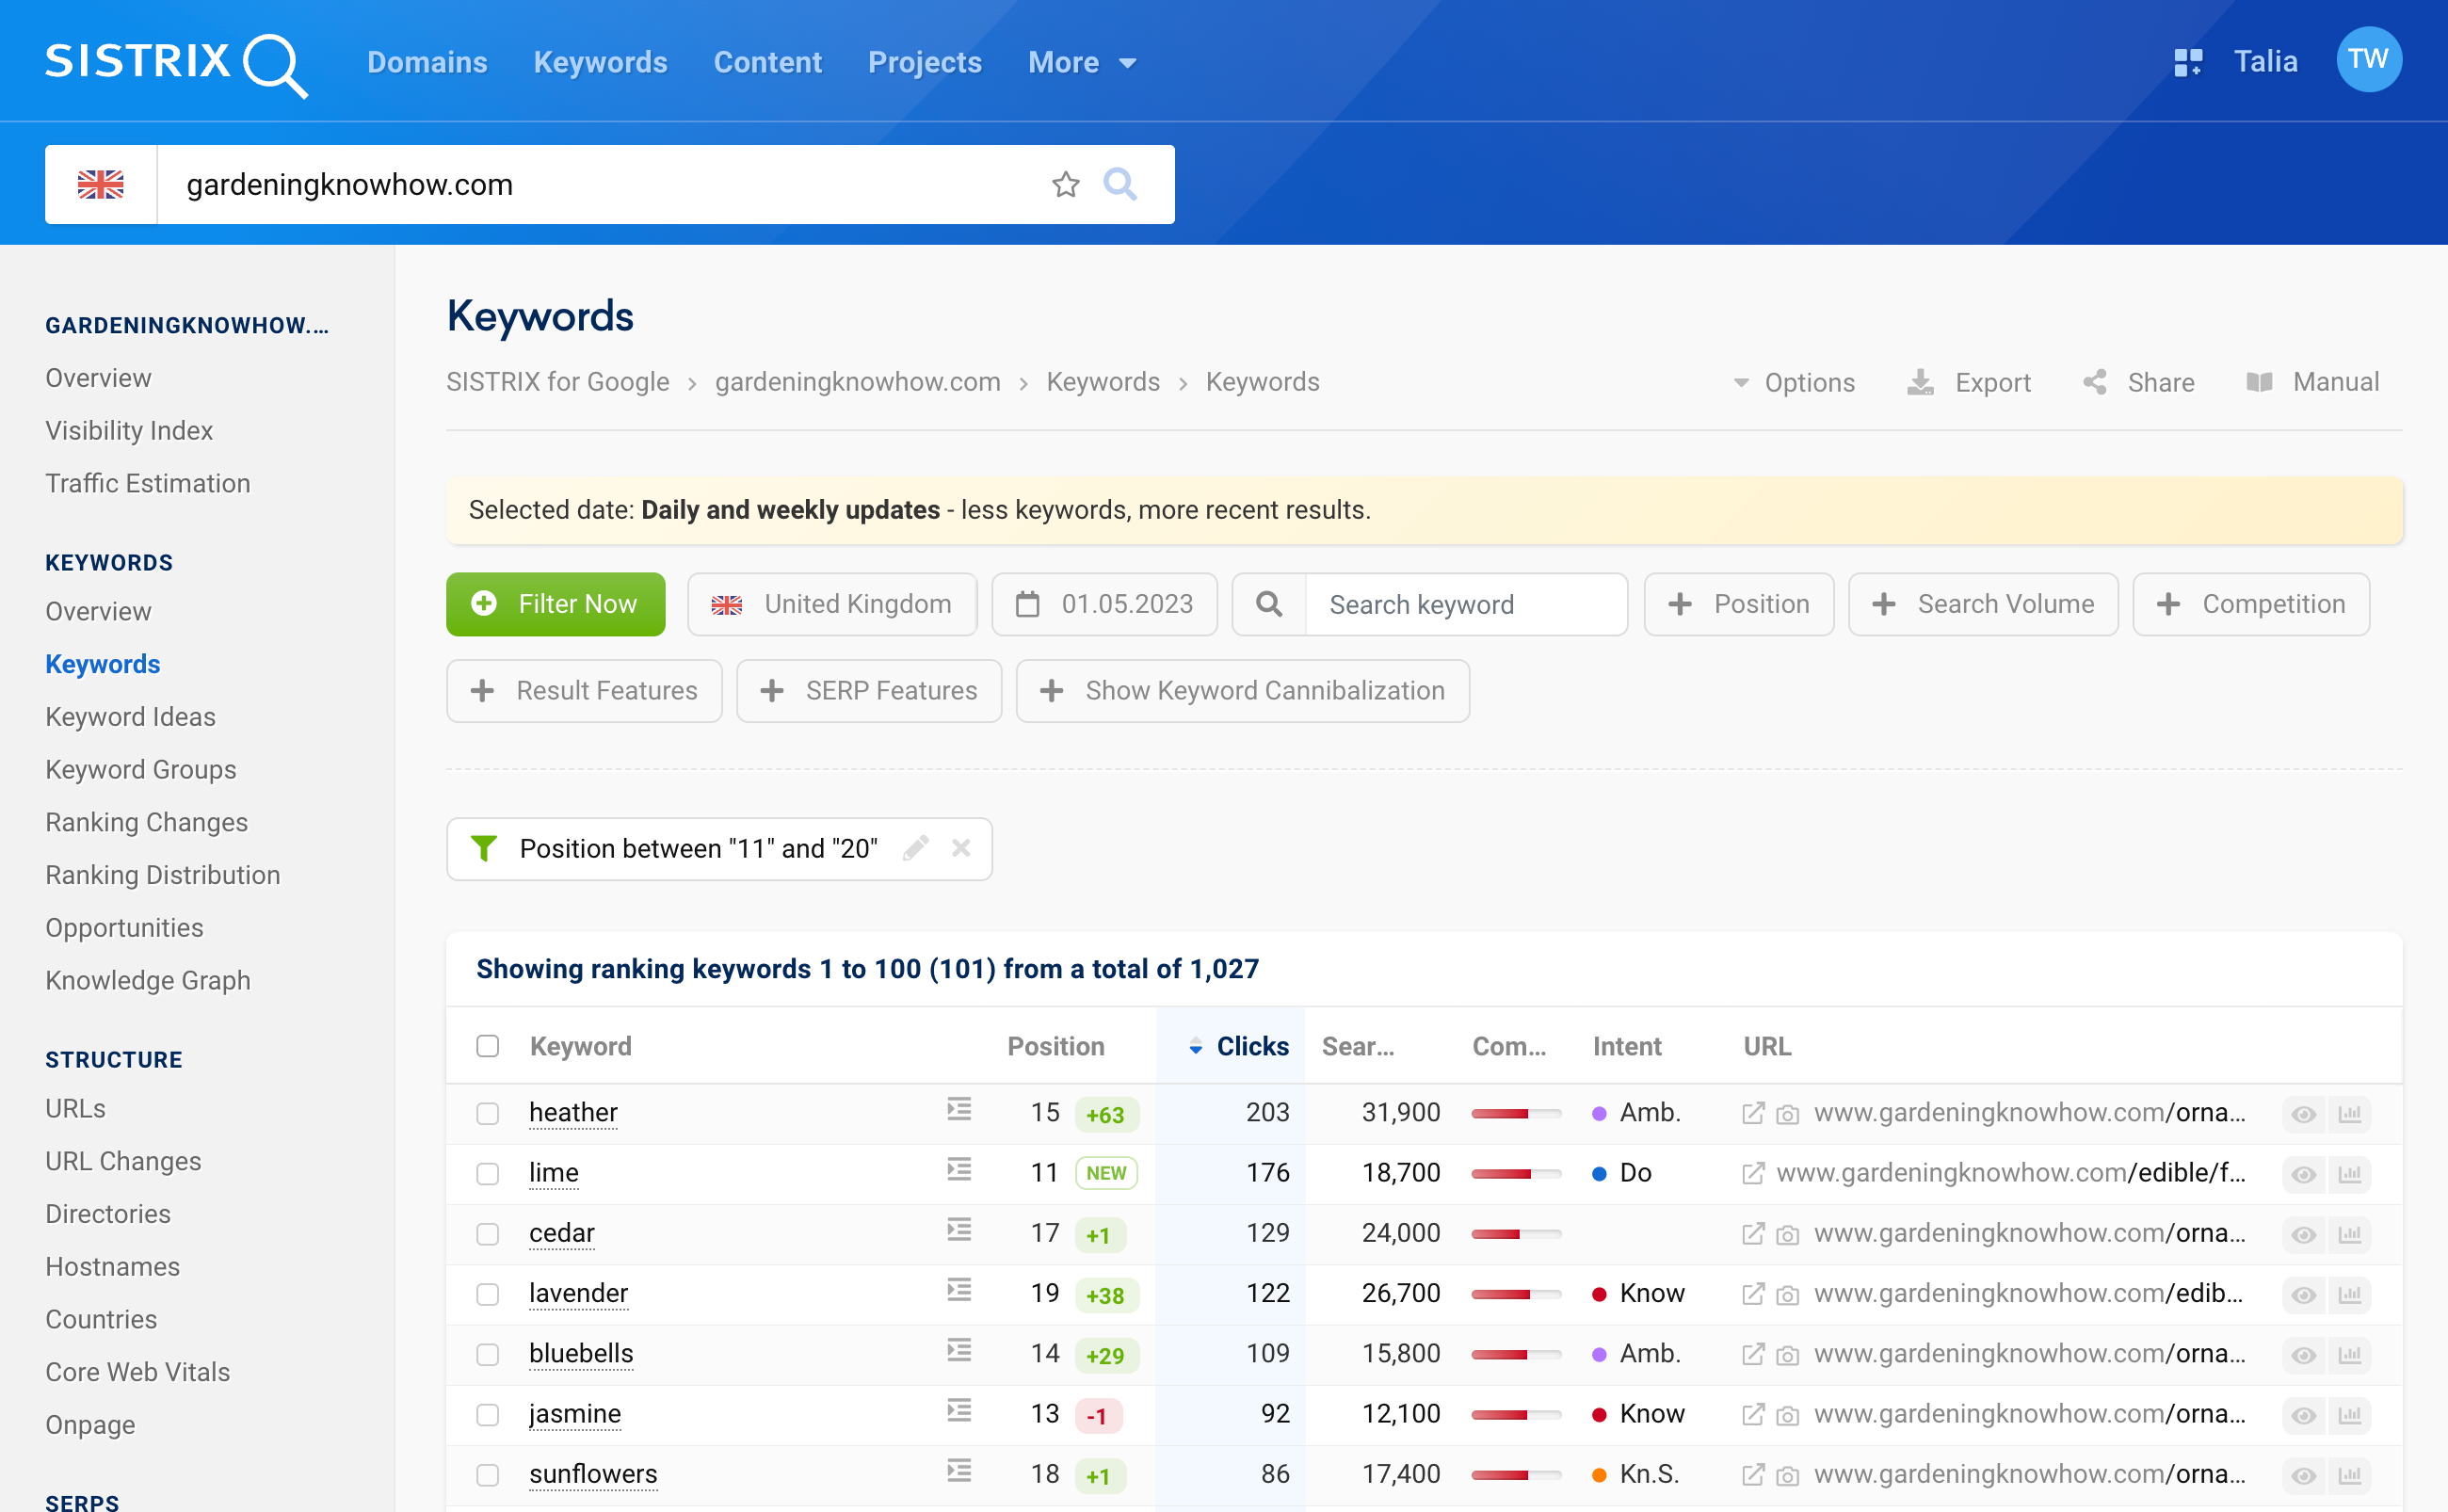Click the Share icon for this report
Viewport: 2448px width, 1512px height.
click(x=2135, y=383)
